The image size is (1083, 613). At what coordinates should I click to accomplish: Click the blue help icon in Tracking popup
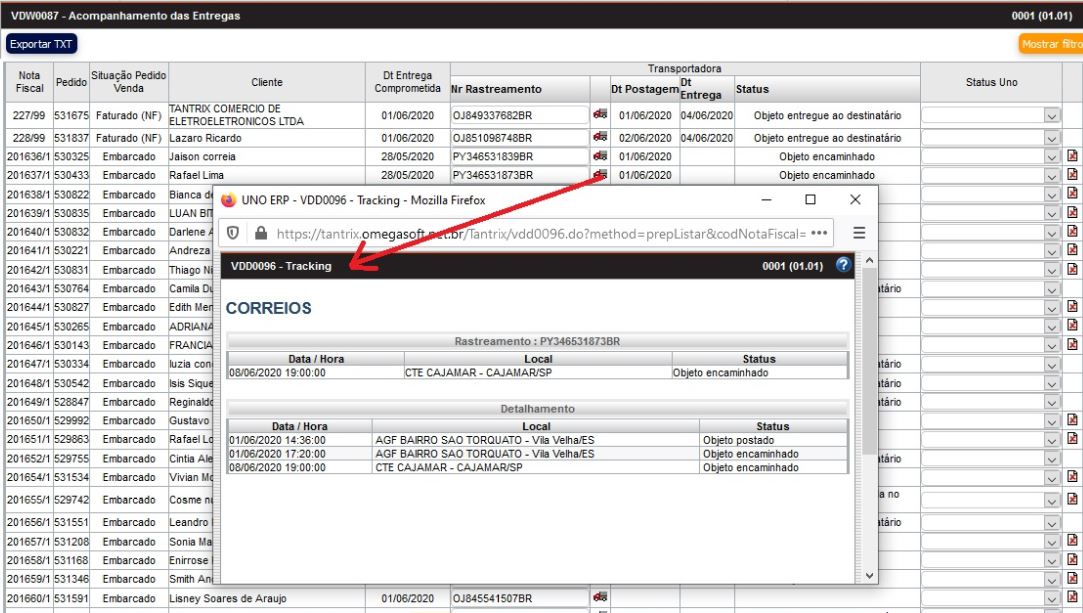coord(842,265)
